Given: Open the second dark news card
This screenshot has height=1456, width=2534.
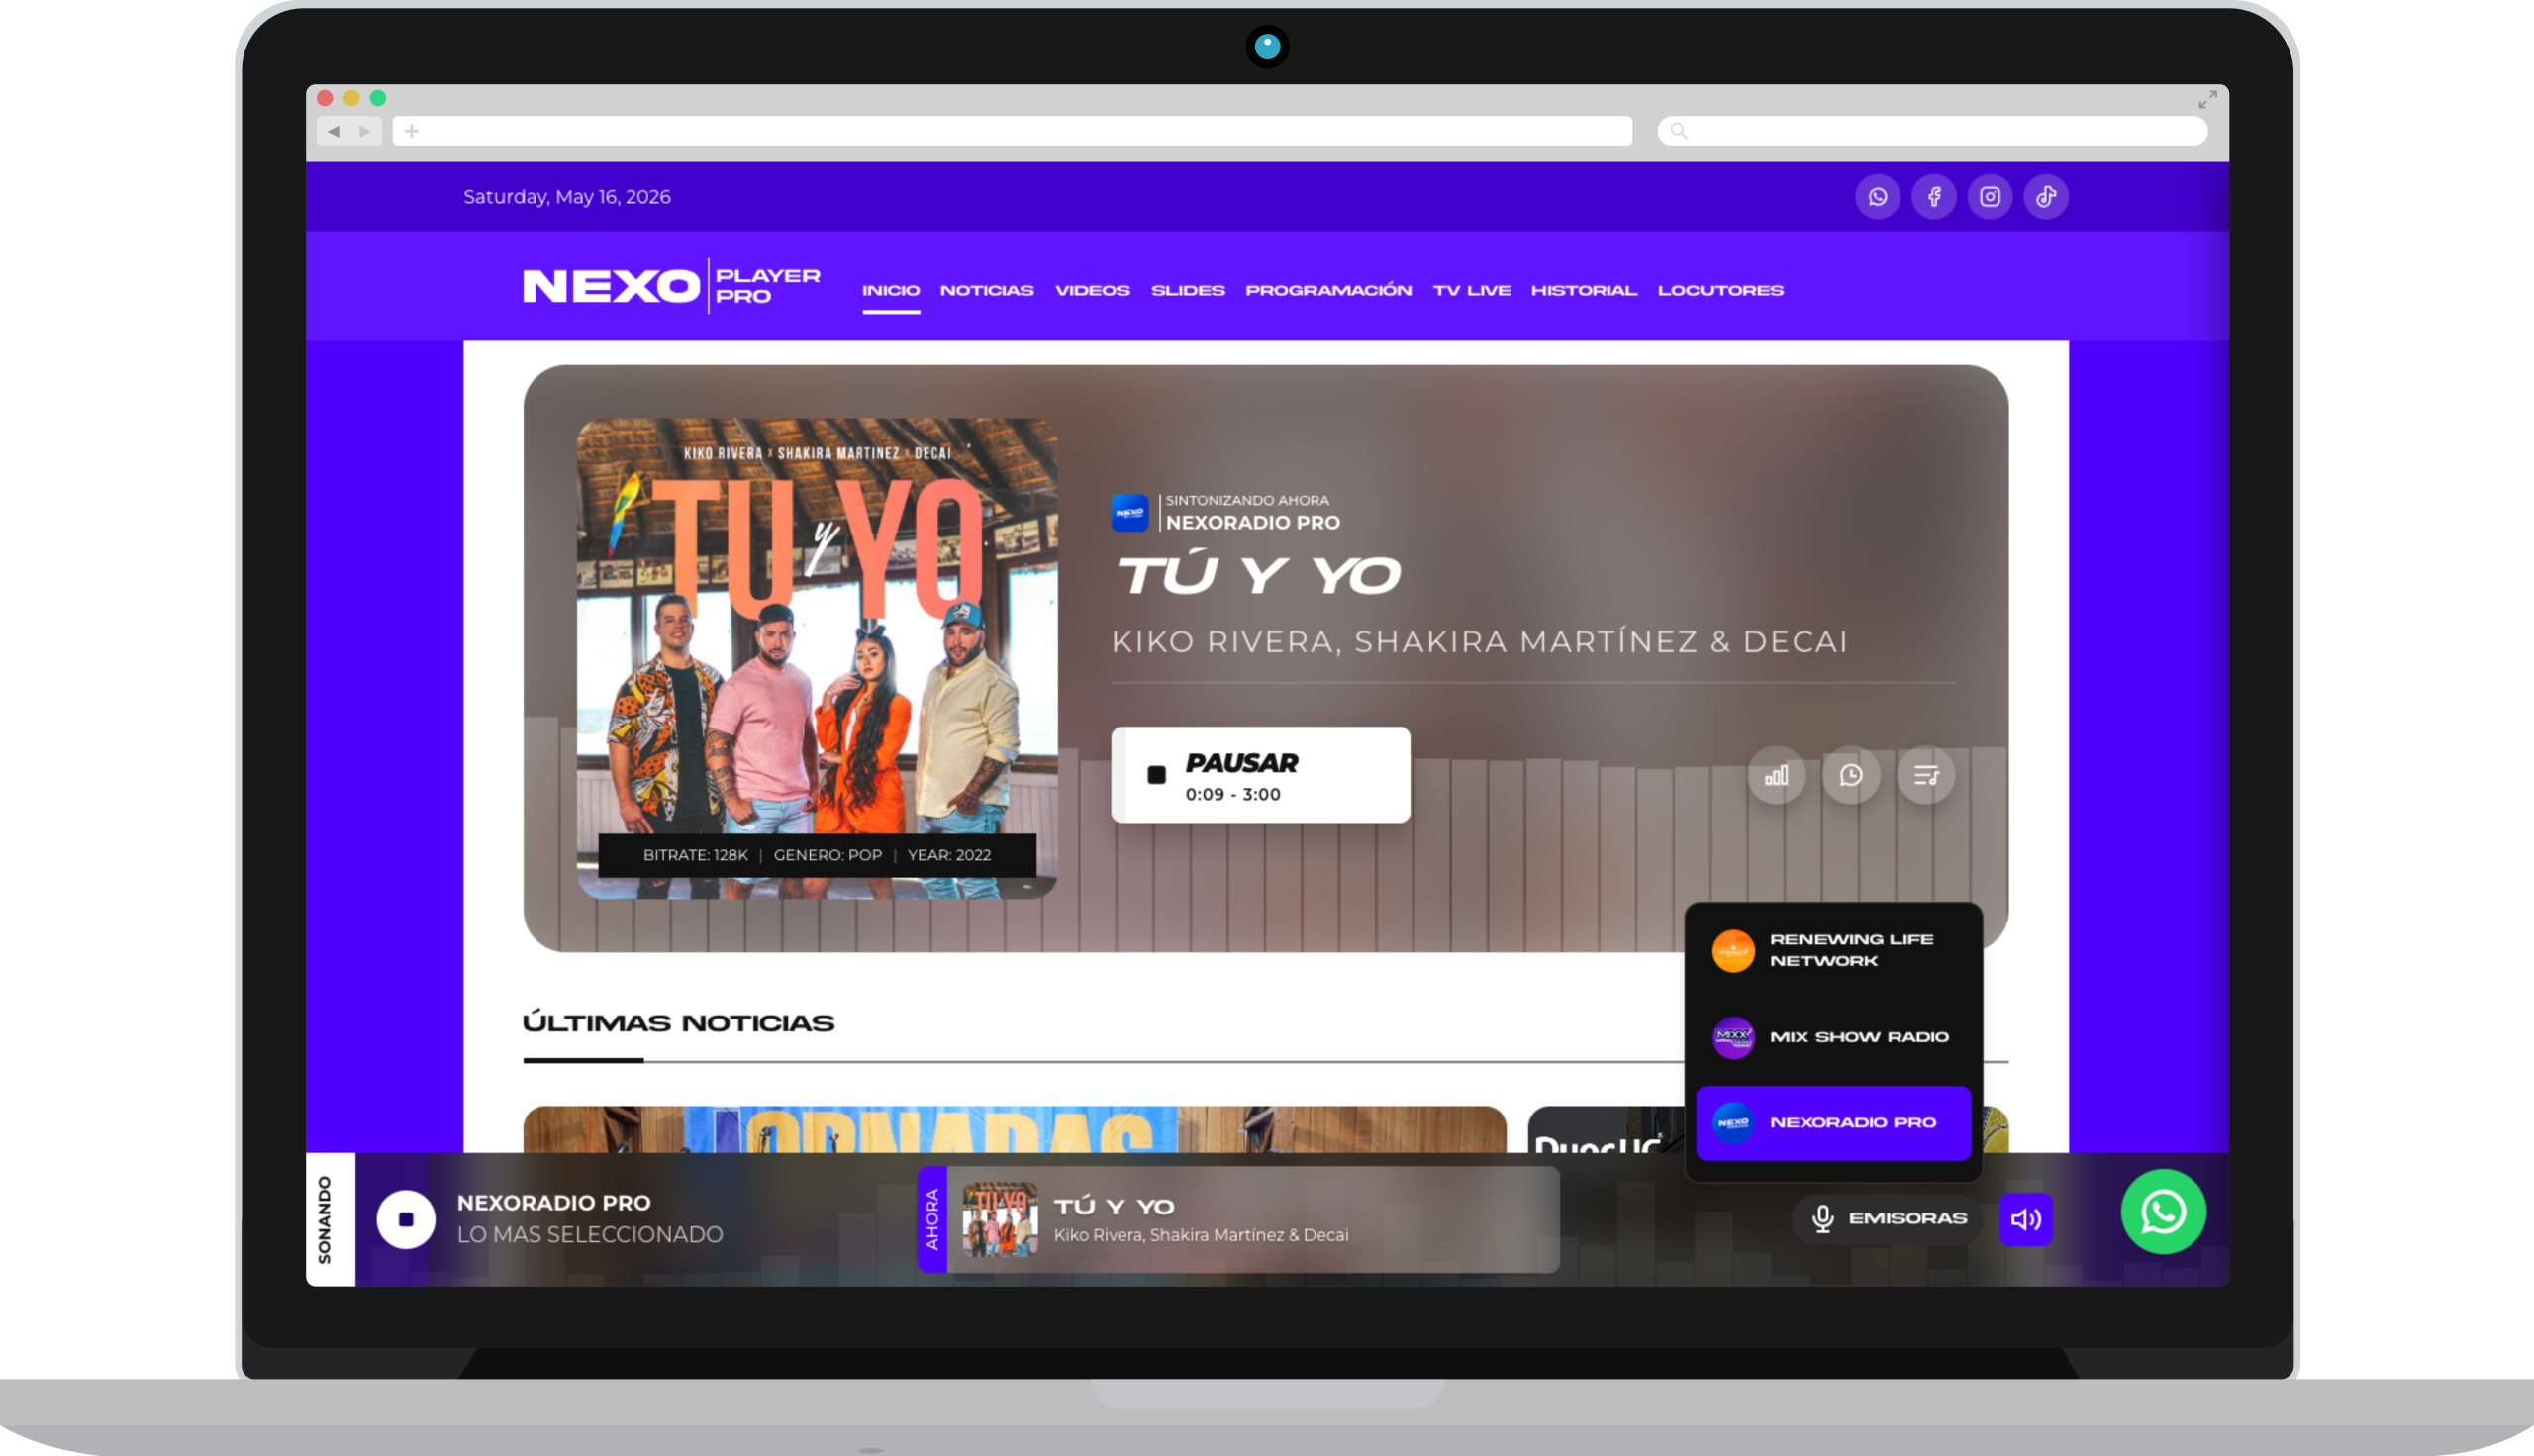Looking at the screenshot, I should pos(1605,1129).
